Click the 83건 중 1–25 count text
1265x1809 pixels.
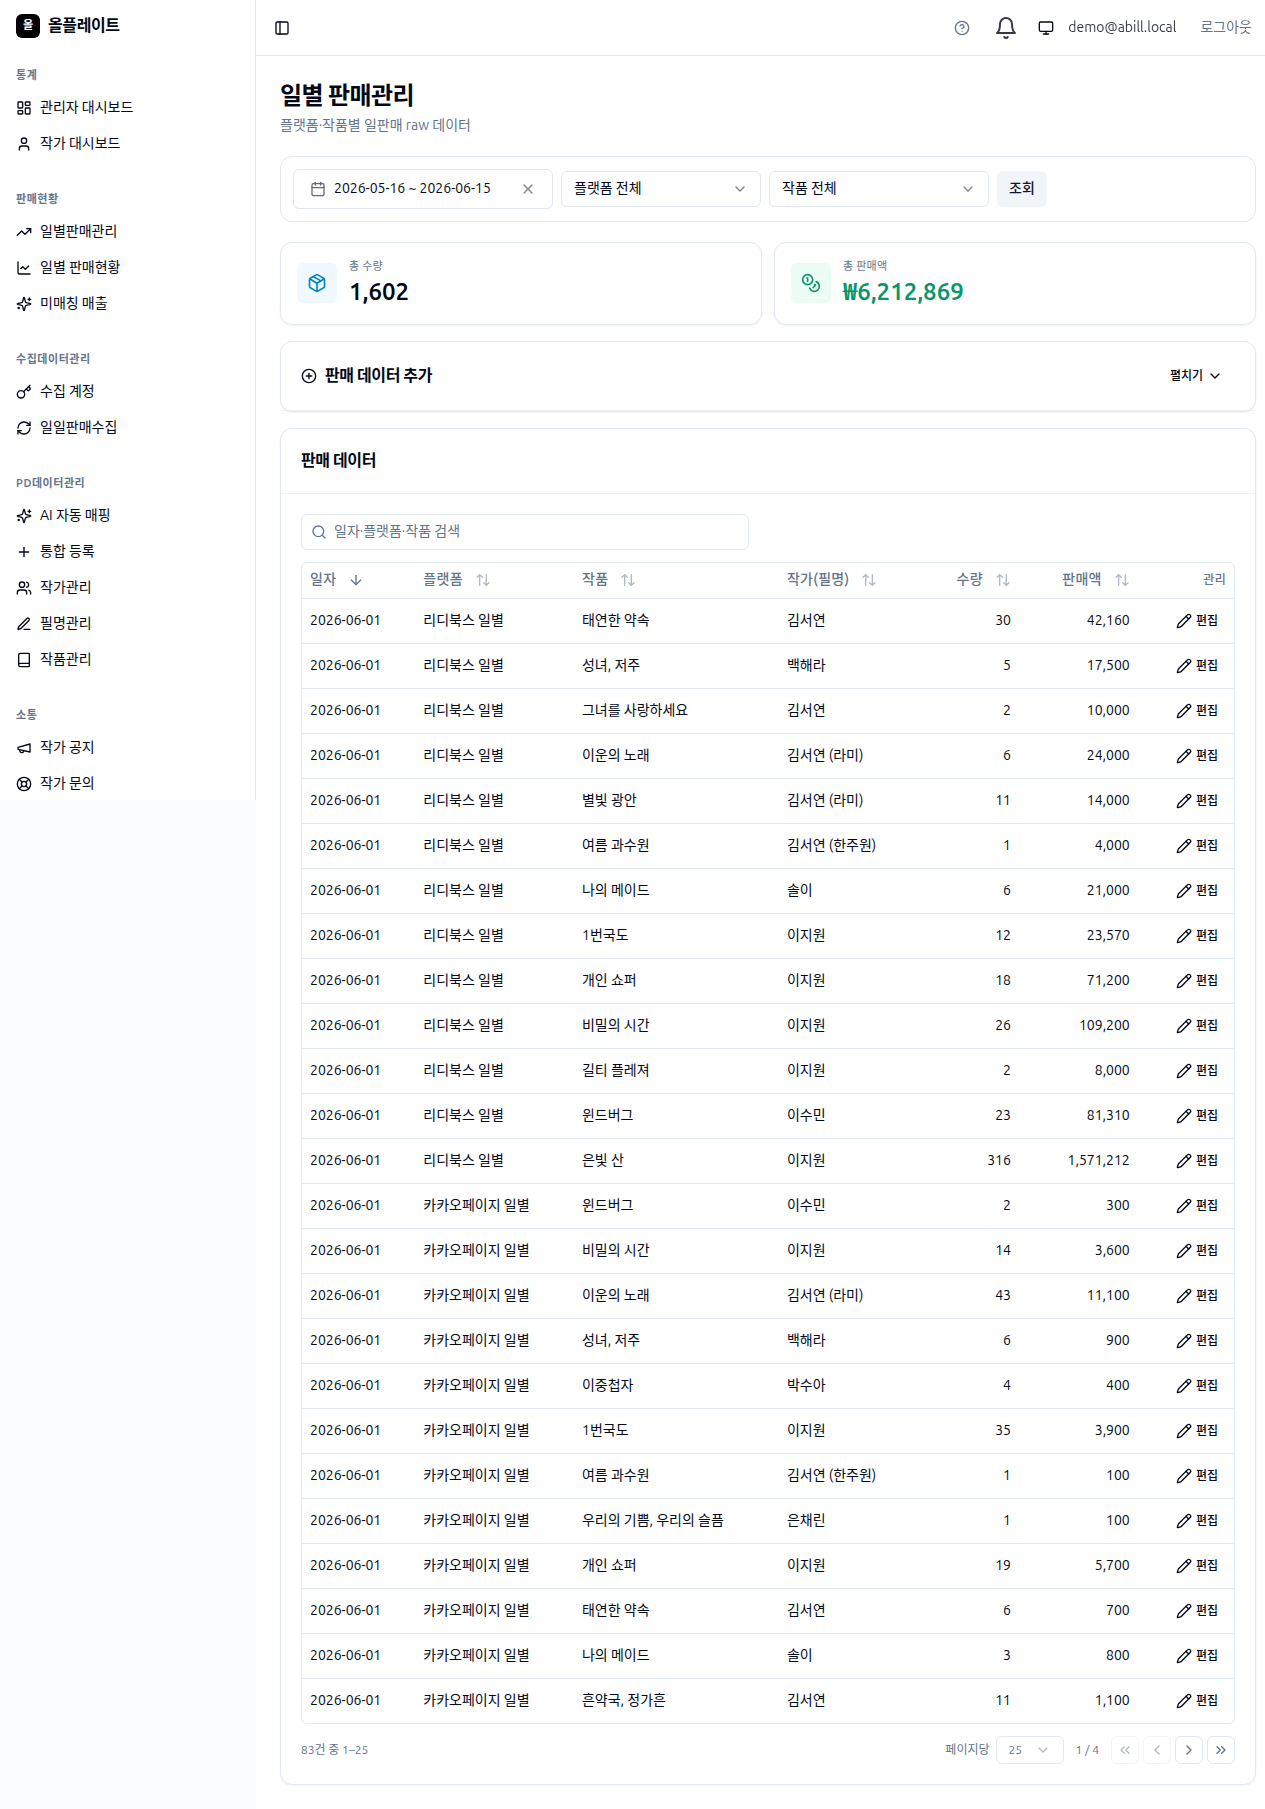point(335,1750)
